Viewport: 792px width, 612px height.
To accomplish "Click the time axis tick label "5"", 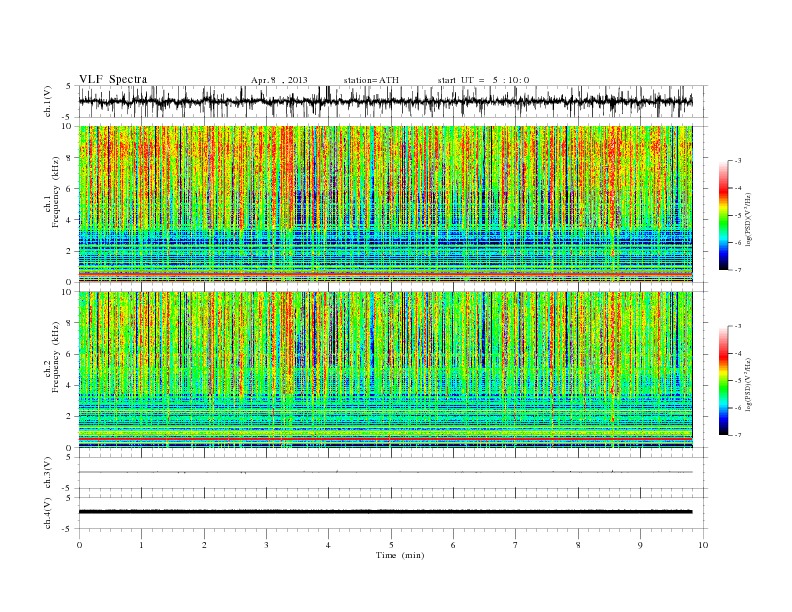I will tap(391, 545).
